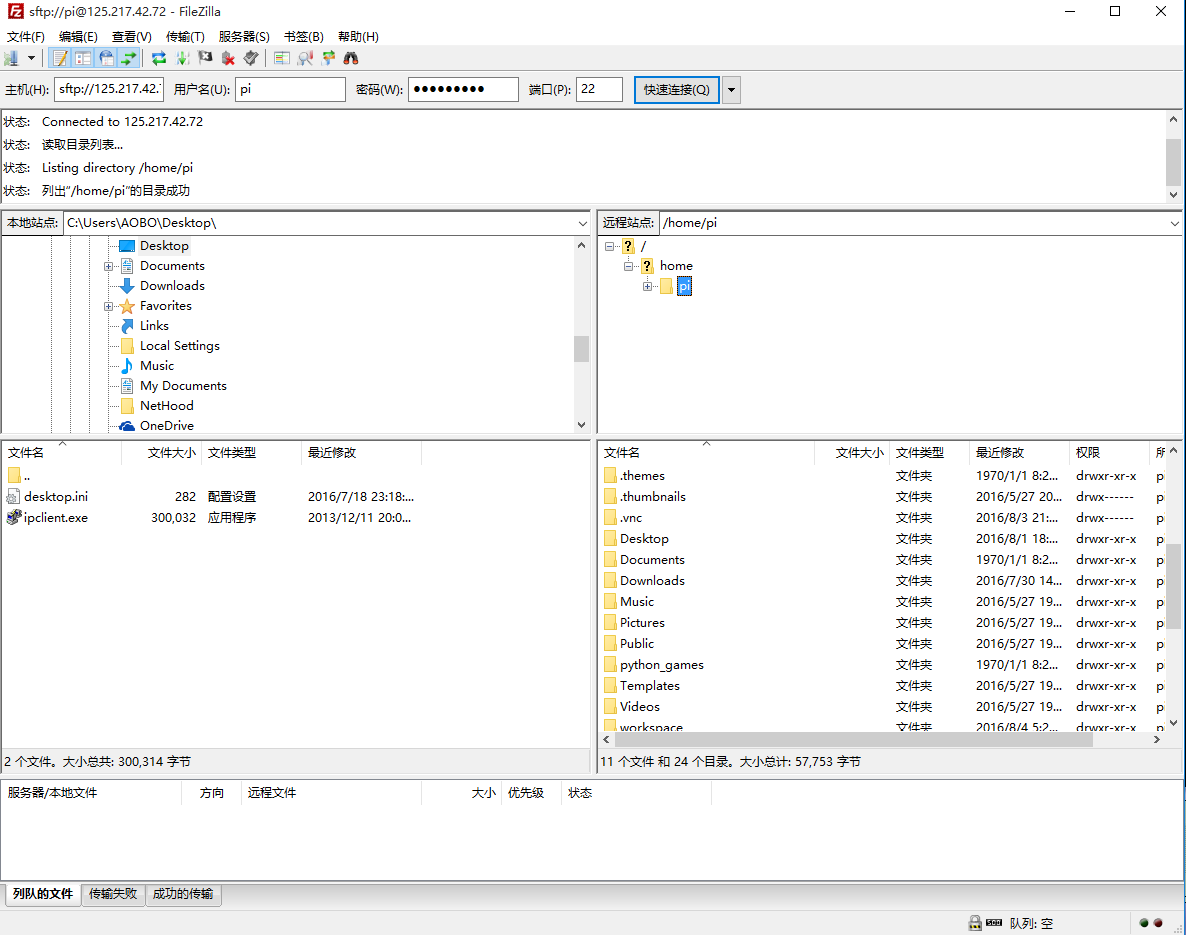Image resolution: width=1186 pixels, height=935 pixels.
Task: Click the horizontal scrollbar of remote file list
Action: tap(852, 740)
